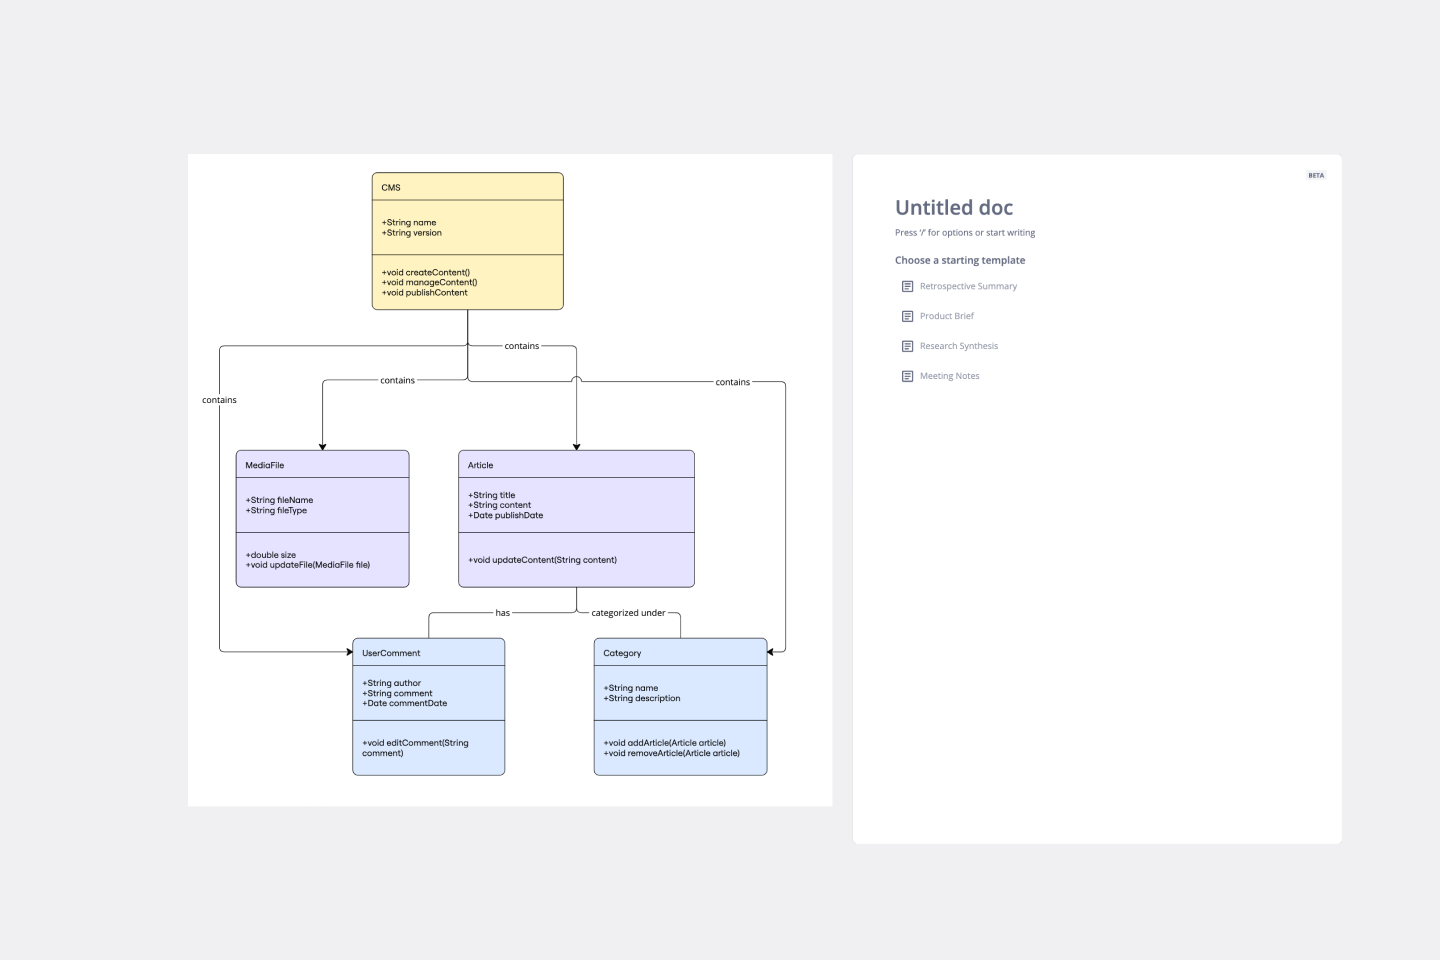Click the Untitled doc title to rename it
The width and height of the screenshot is (1440, 960).
pyautogui.click(x=953, y=208)
